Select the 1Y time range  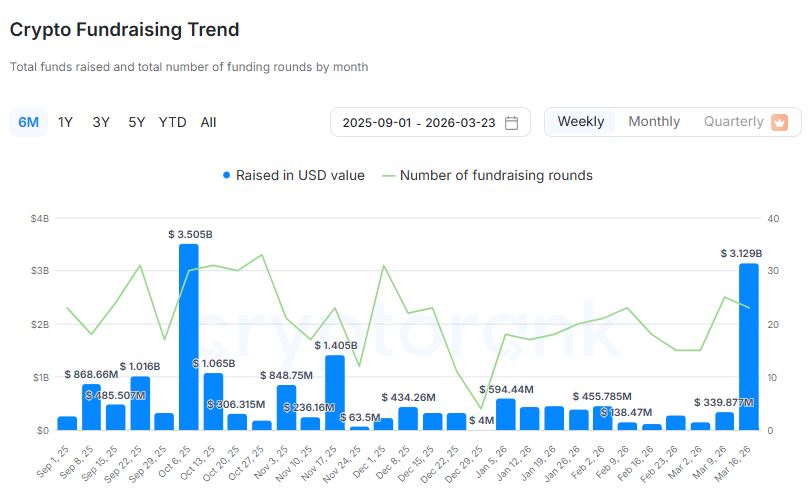coord(66,122)
